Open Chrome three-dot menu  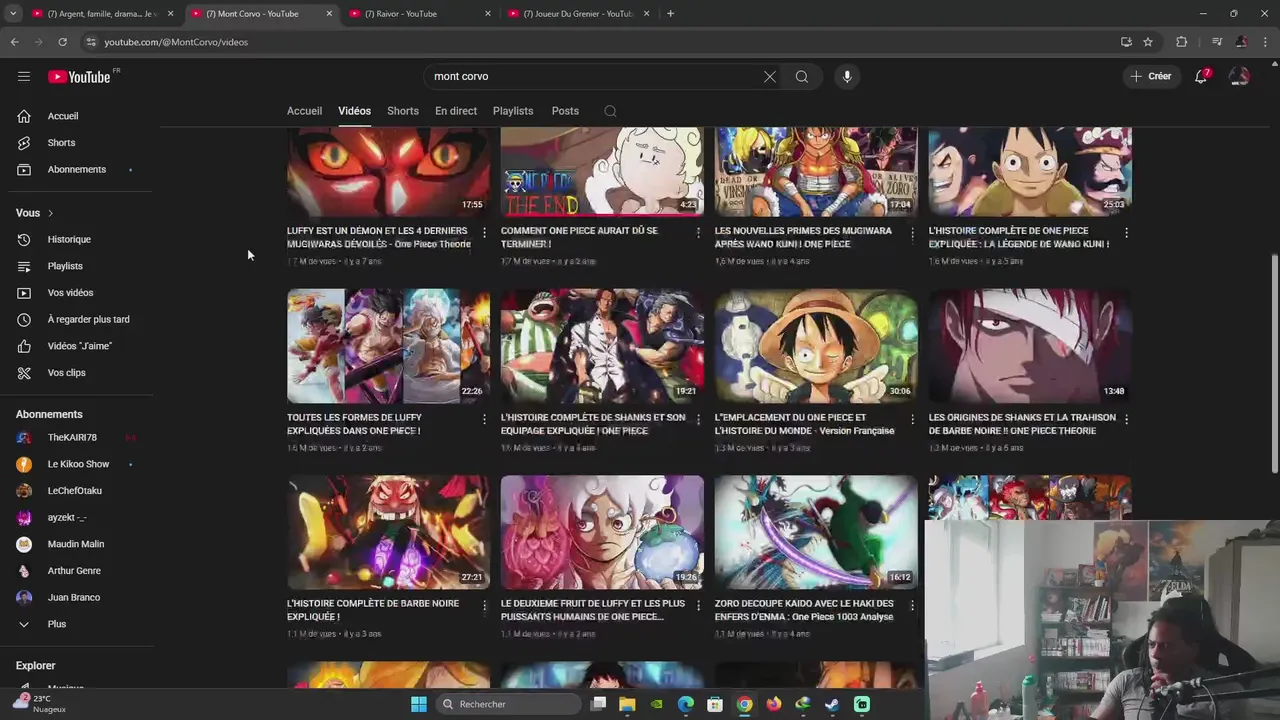click(x=1266, y=42)
